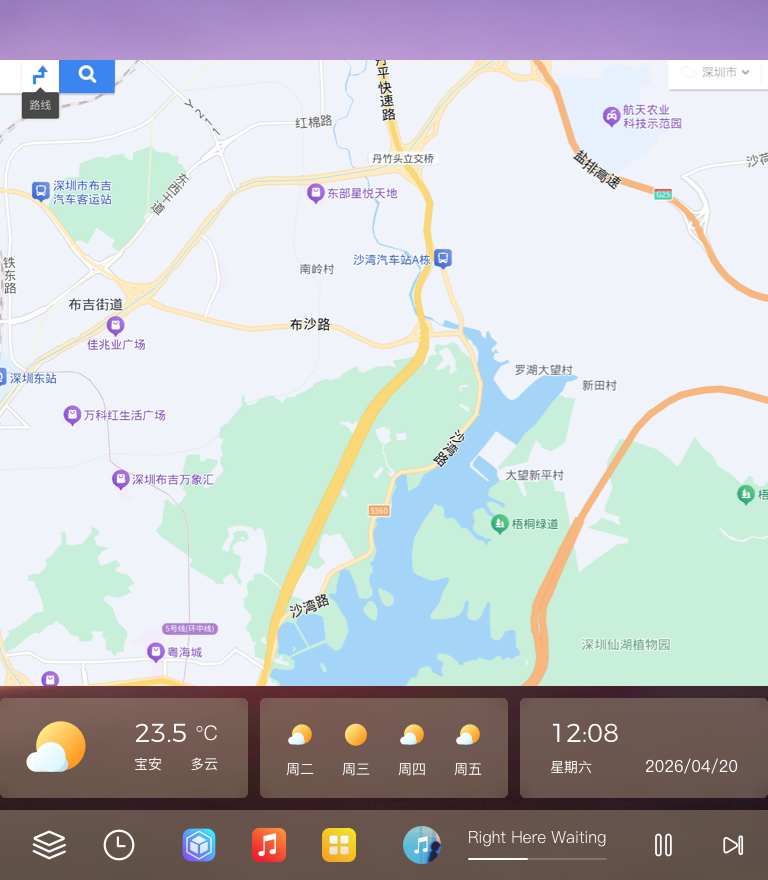Pause the current song
The width and height of the screenshot is (768, 880).
pyautogui.click(x=663, y=845)
